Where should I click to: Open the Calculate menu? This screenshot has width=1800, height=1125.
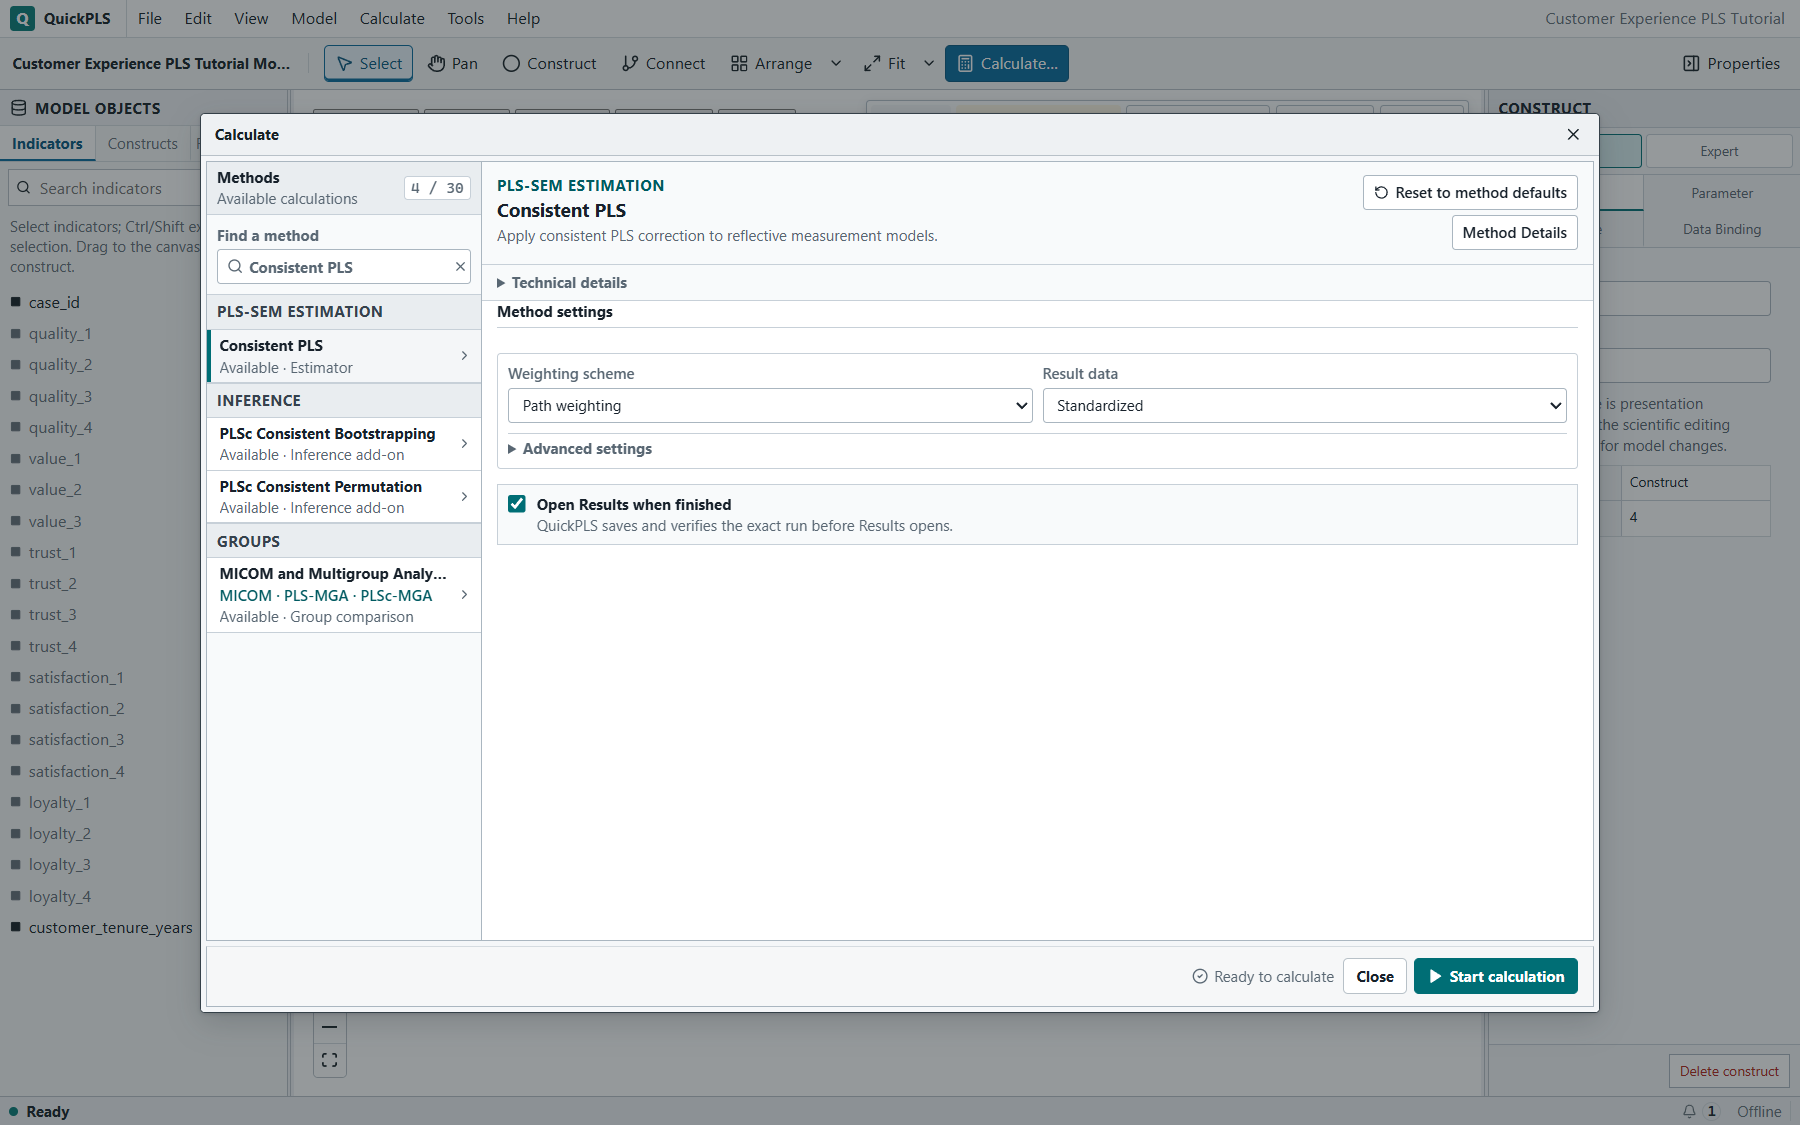click(x=392, y=18)
